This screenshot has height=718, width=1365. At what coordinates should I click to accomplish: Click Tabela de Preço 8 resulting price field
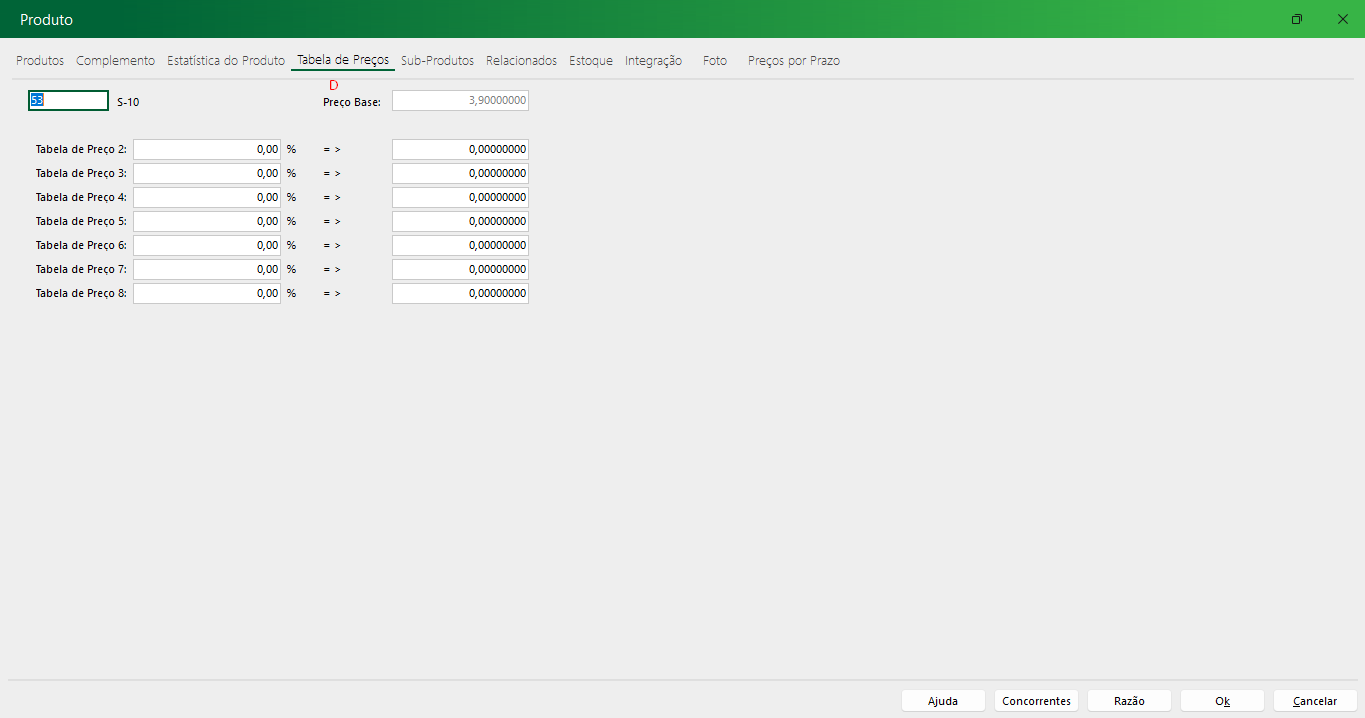(x=460, y=293)
